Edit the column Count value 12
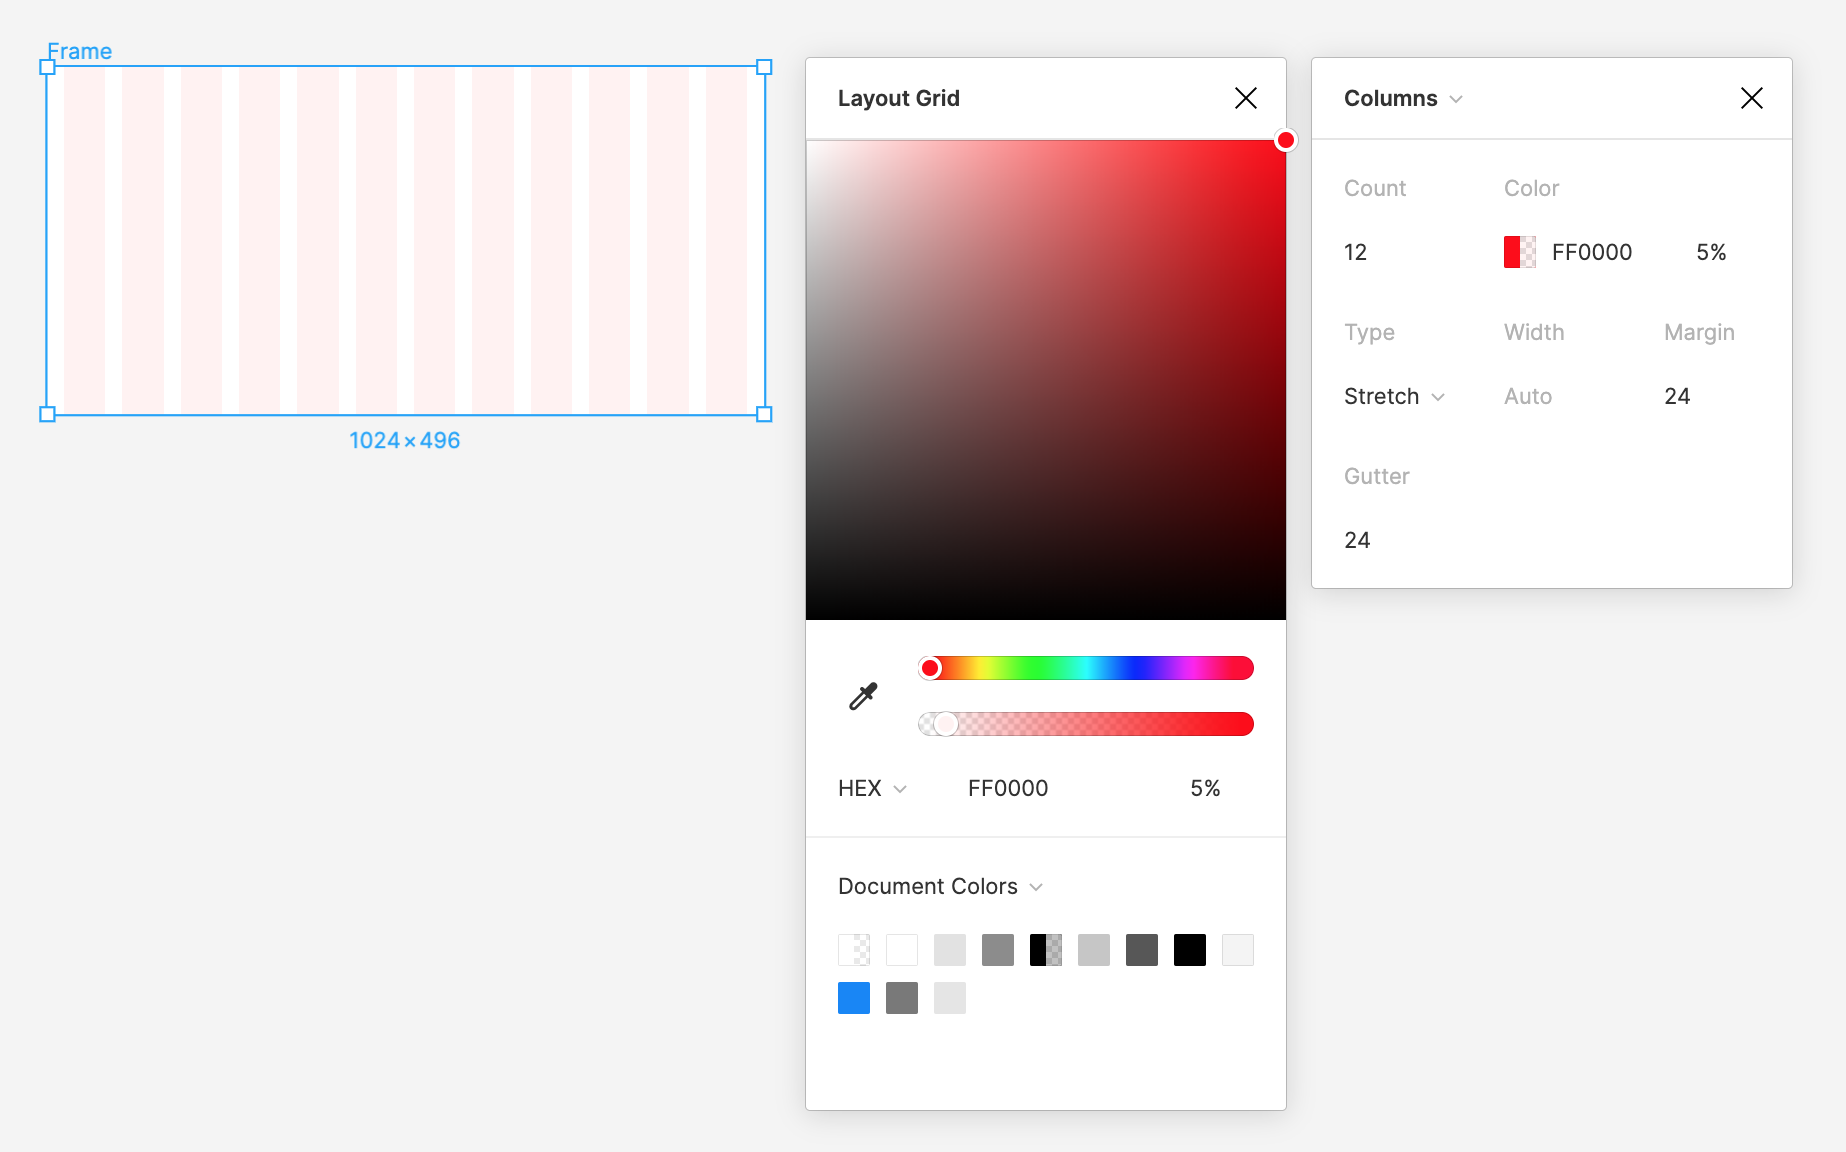 point(1356,252)
